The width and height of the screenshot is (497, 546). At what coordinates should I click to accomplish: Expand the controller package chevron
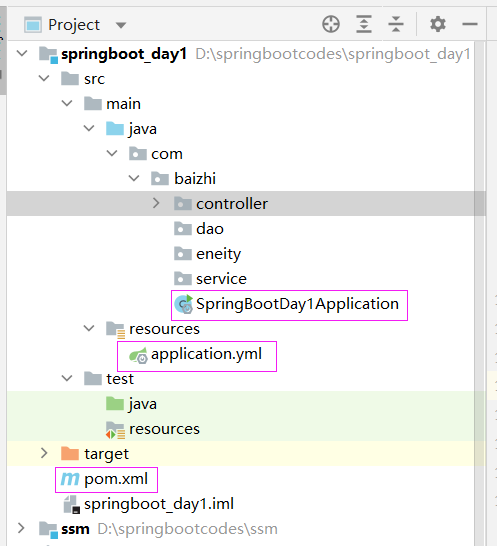tap(156, 203)
